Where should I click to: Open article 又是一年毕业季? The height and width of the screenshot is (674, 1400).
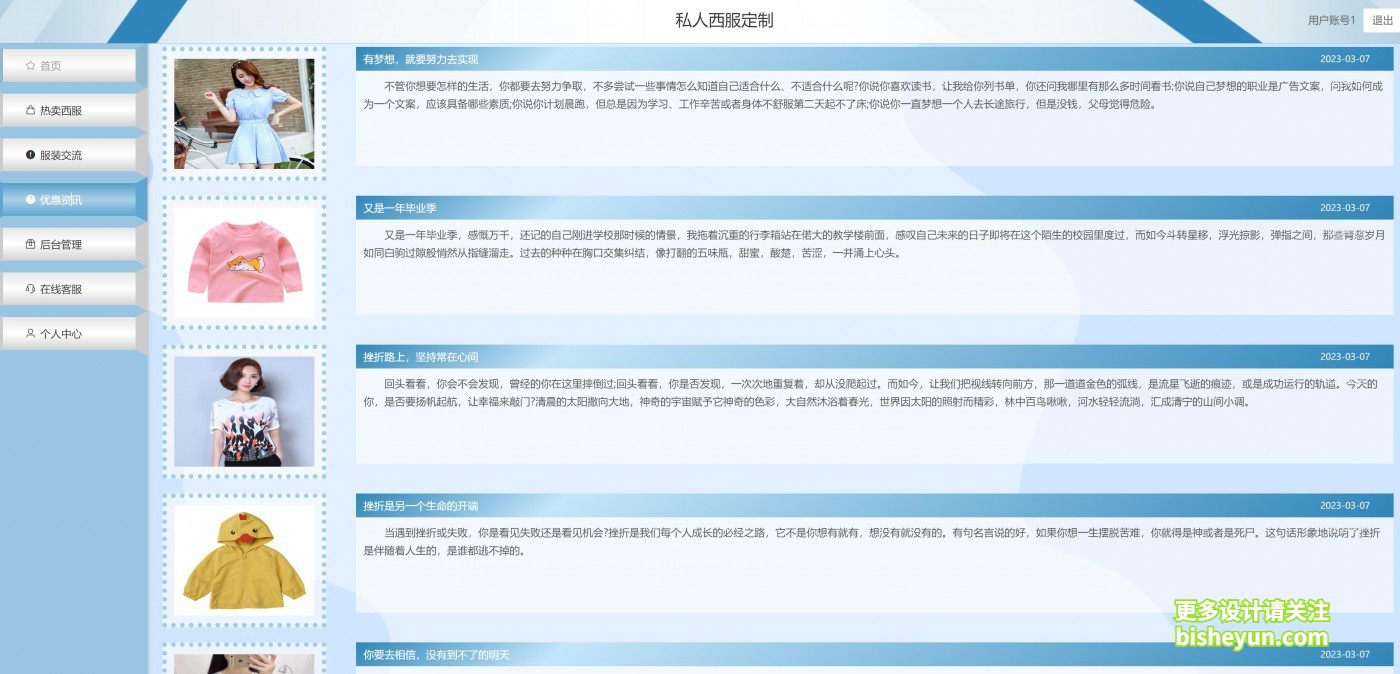(400, 208)
